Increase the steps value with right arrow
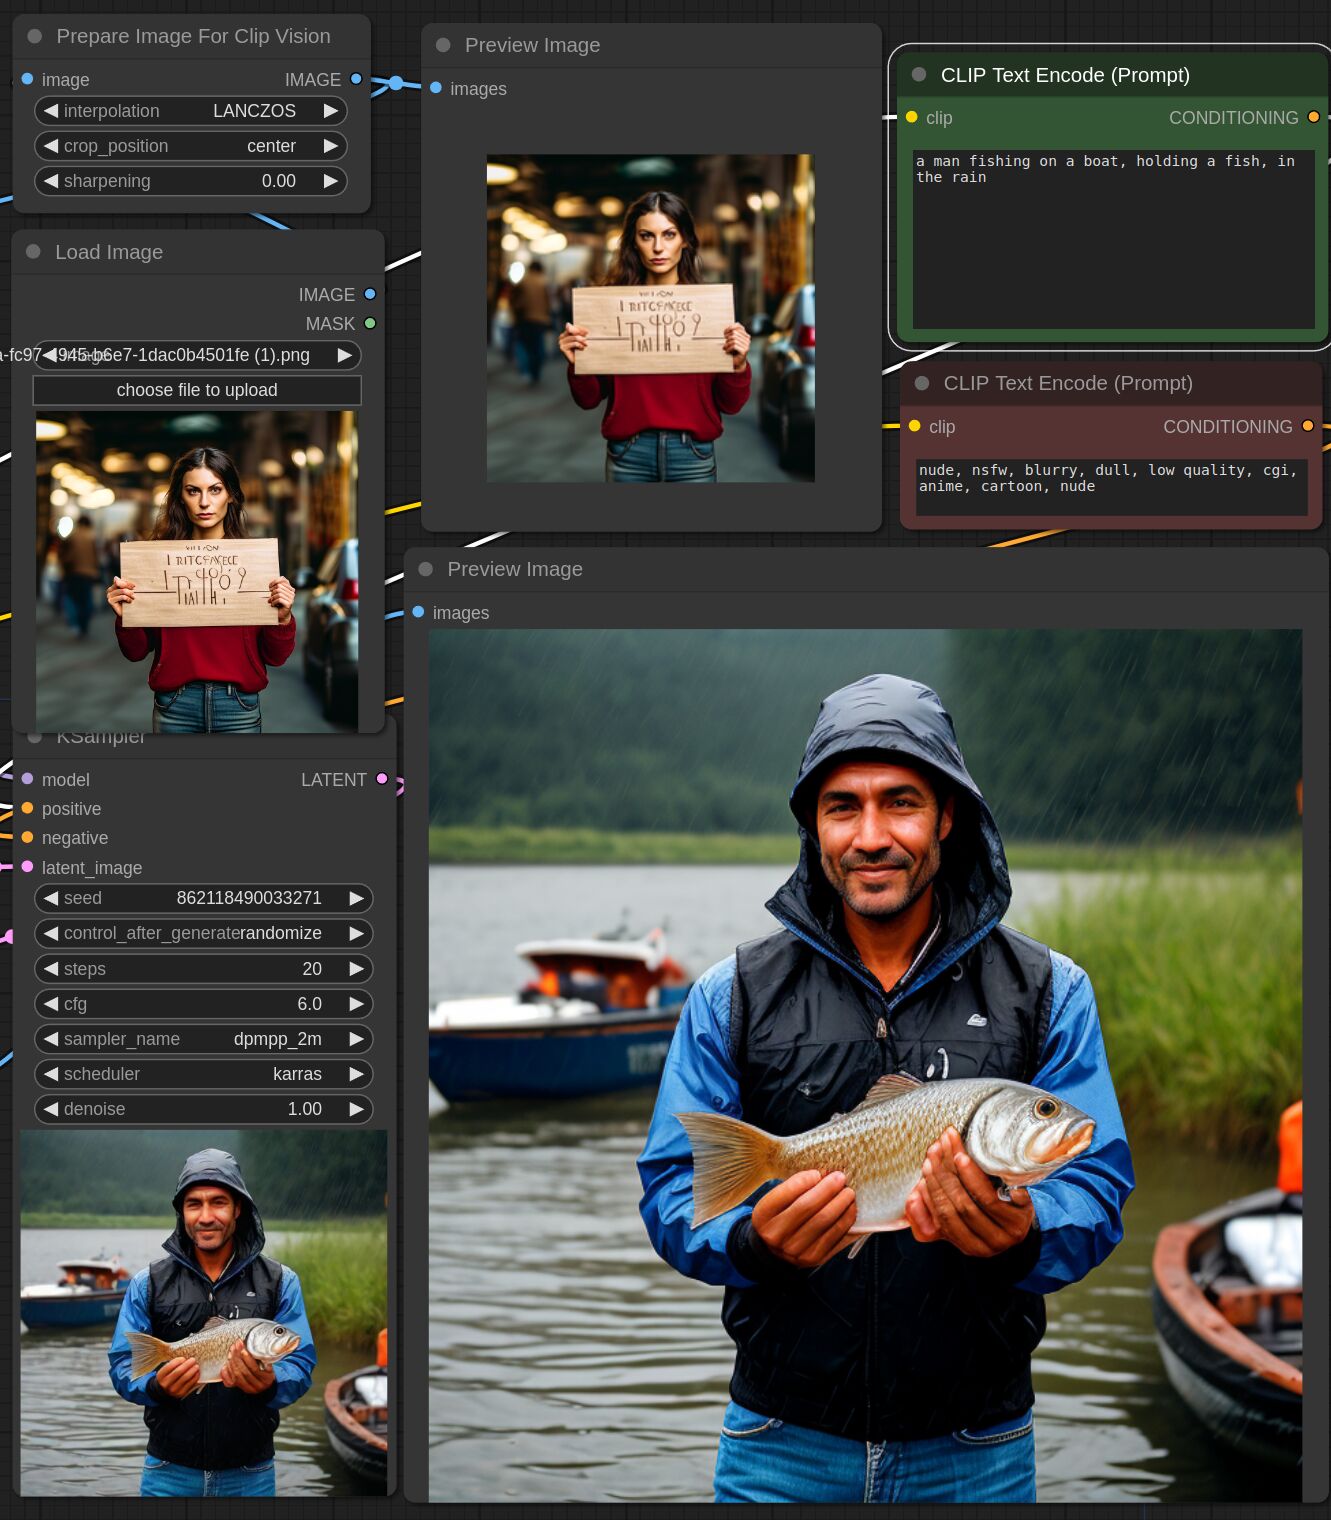This screenshot has width=1331, height=1520. tap(356, 969)
